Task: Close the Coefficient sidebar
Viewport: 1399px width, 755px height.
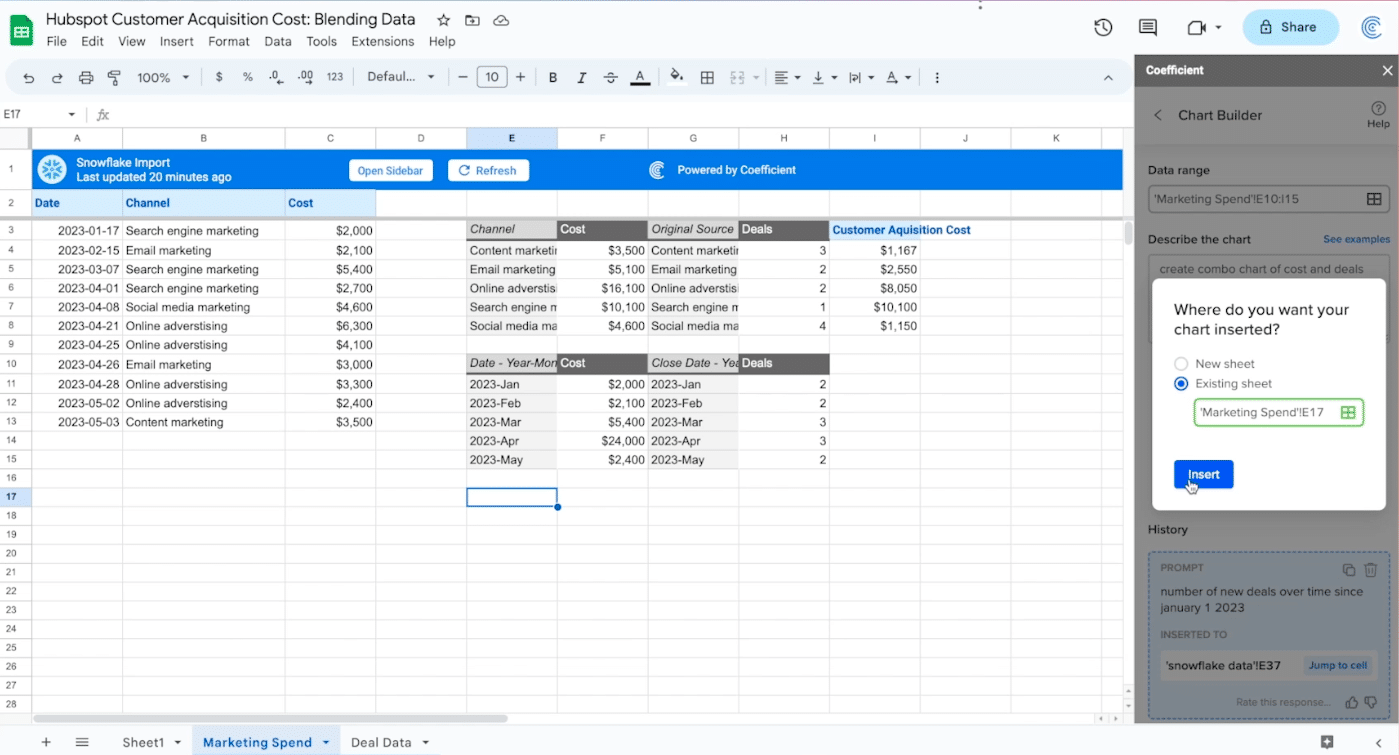Action: coord(1387,70)
